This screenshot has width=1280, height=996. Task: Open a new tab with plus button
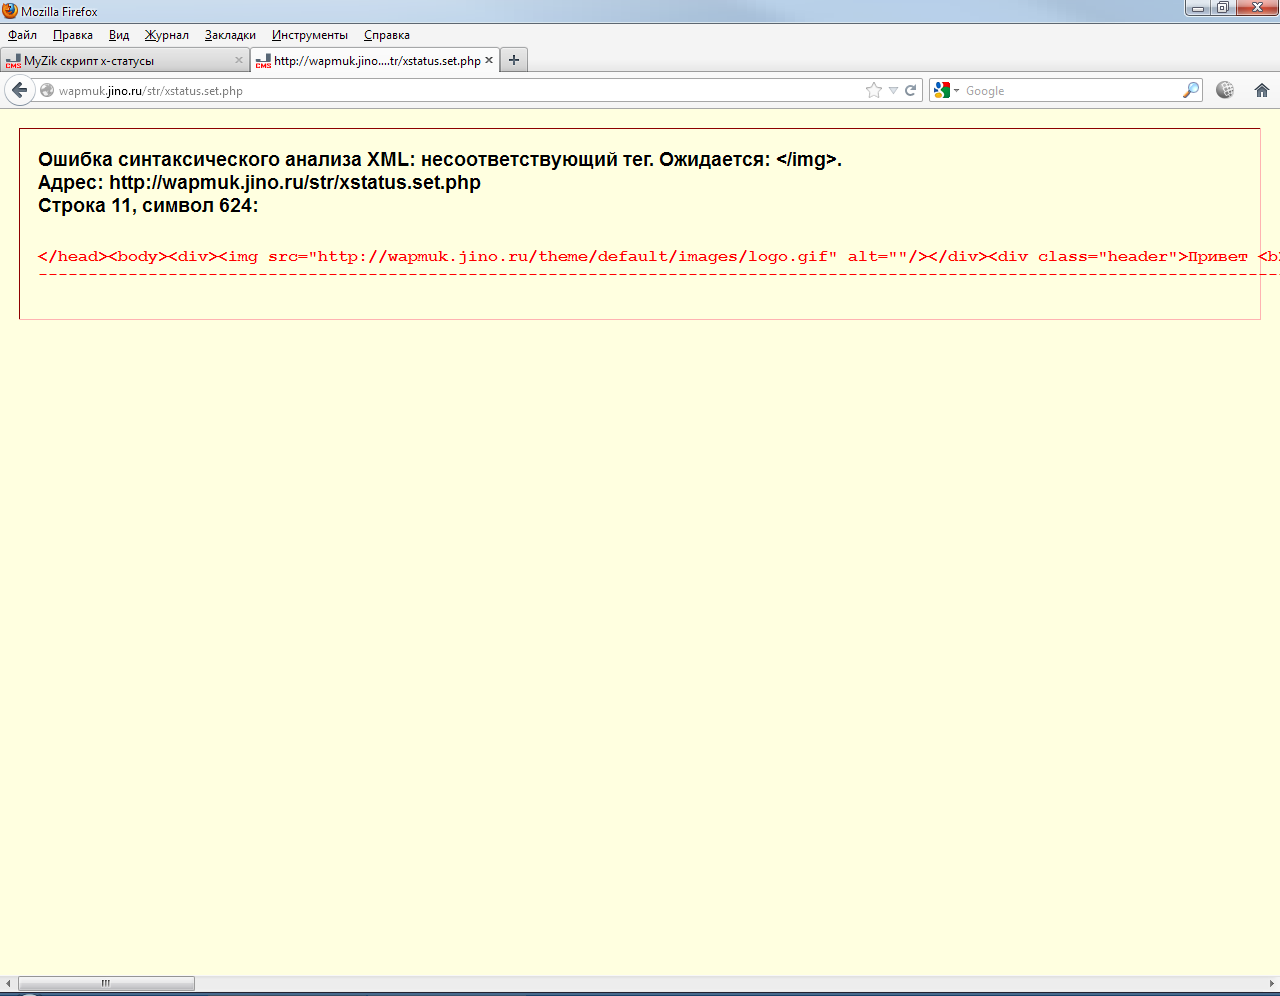[x=514, y=60]
